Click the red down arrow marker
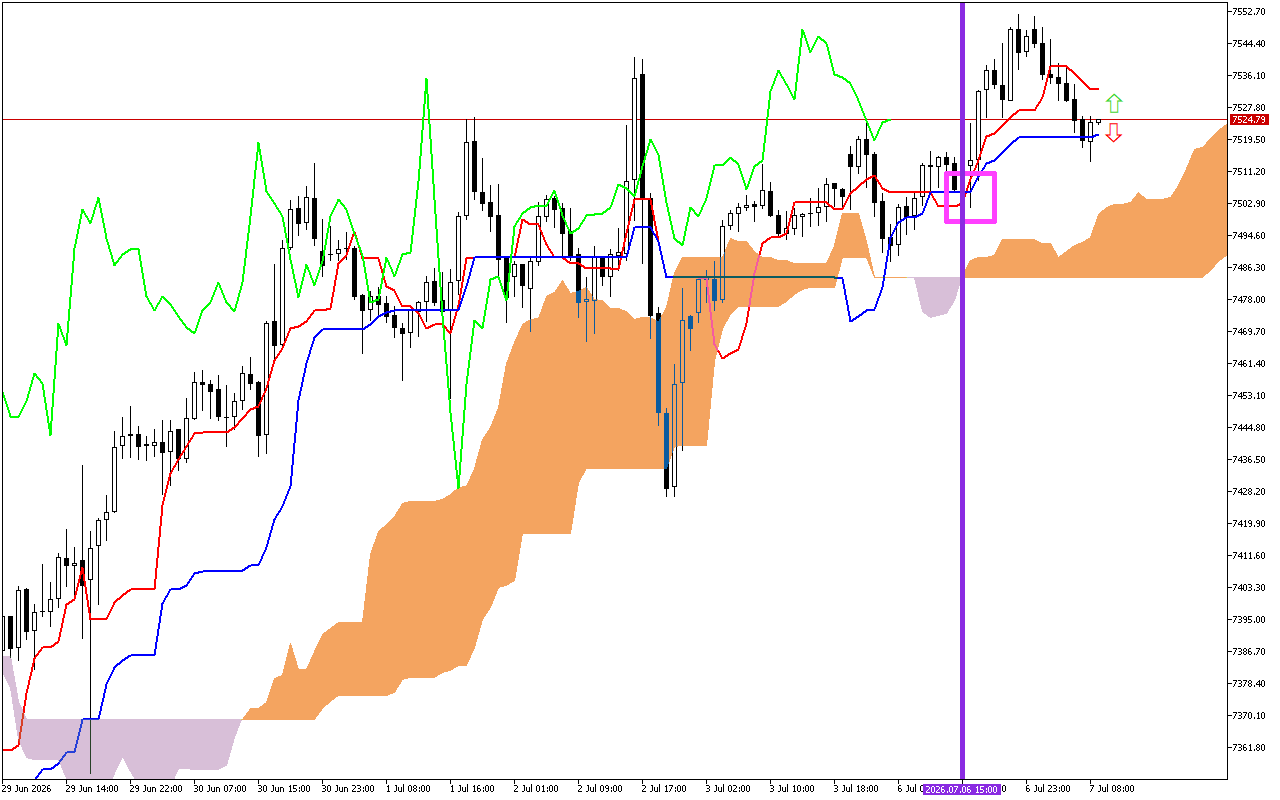Screen dimensions: 1280x800 [1114, 132]
